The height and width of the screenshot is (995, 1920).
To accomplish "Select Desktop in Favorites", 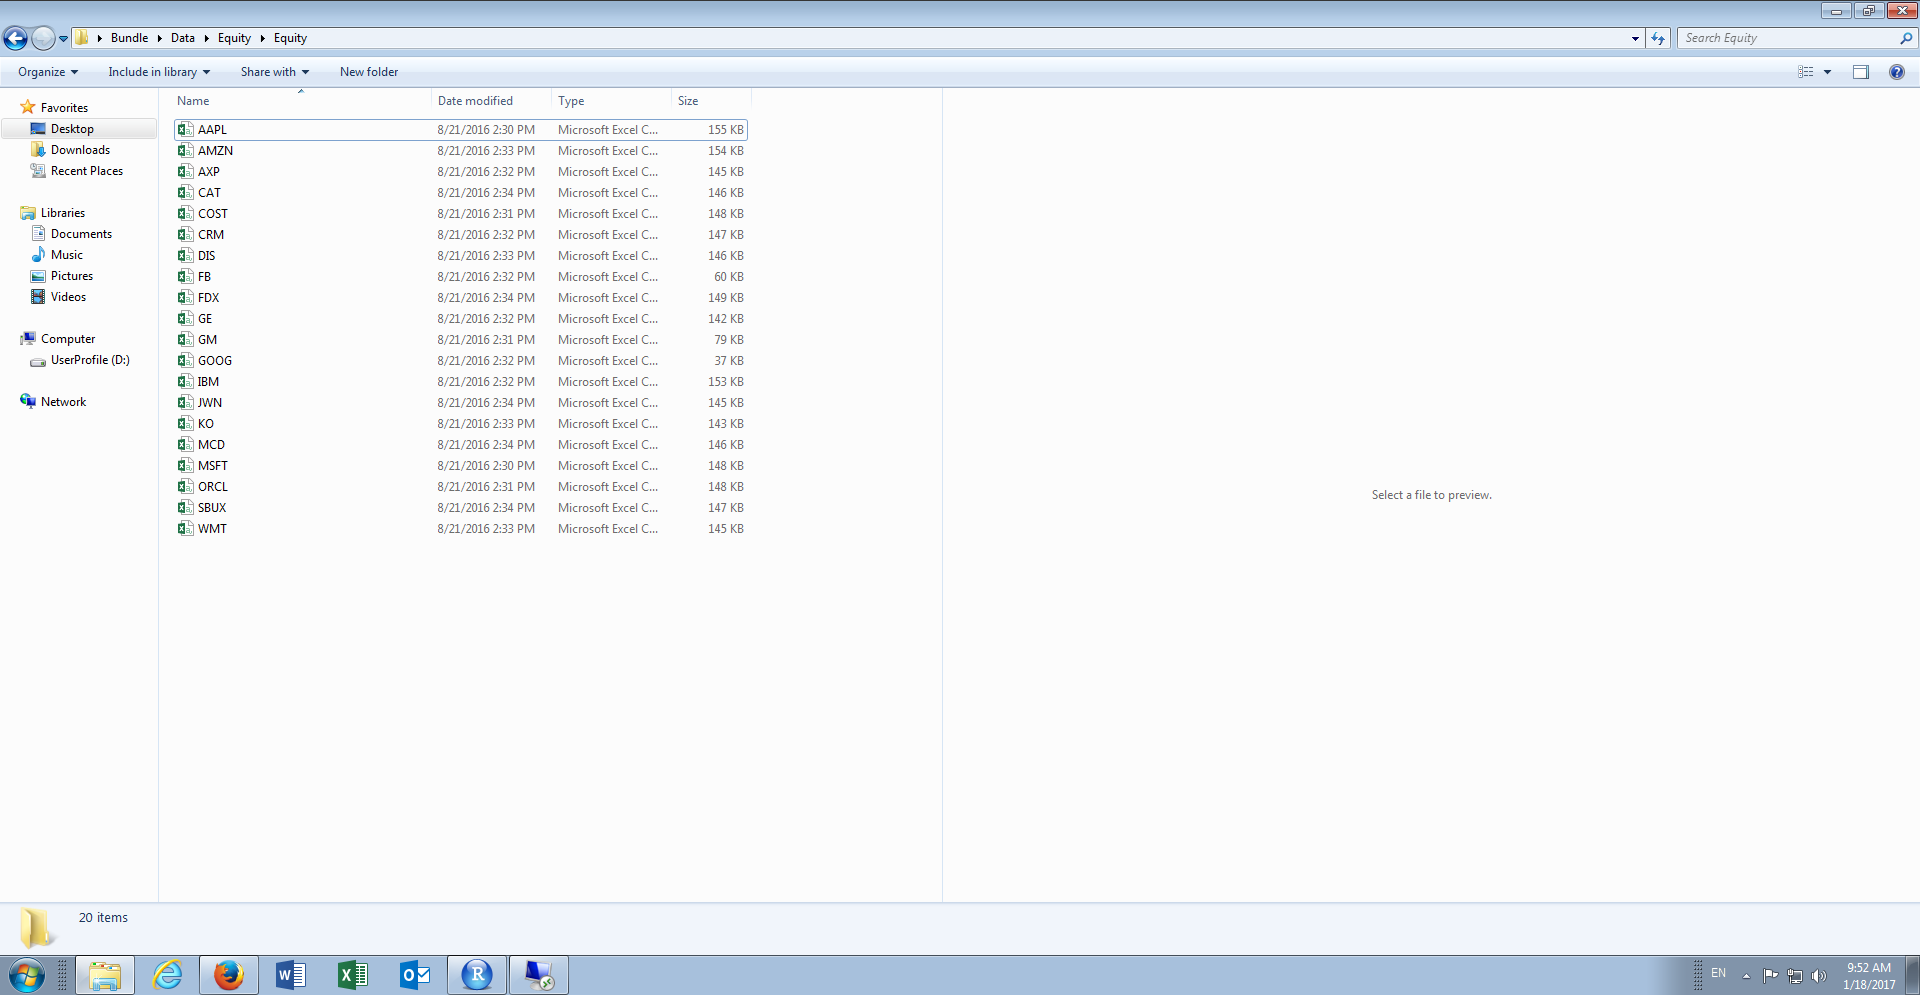I will click(x=72, y=129).
